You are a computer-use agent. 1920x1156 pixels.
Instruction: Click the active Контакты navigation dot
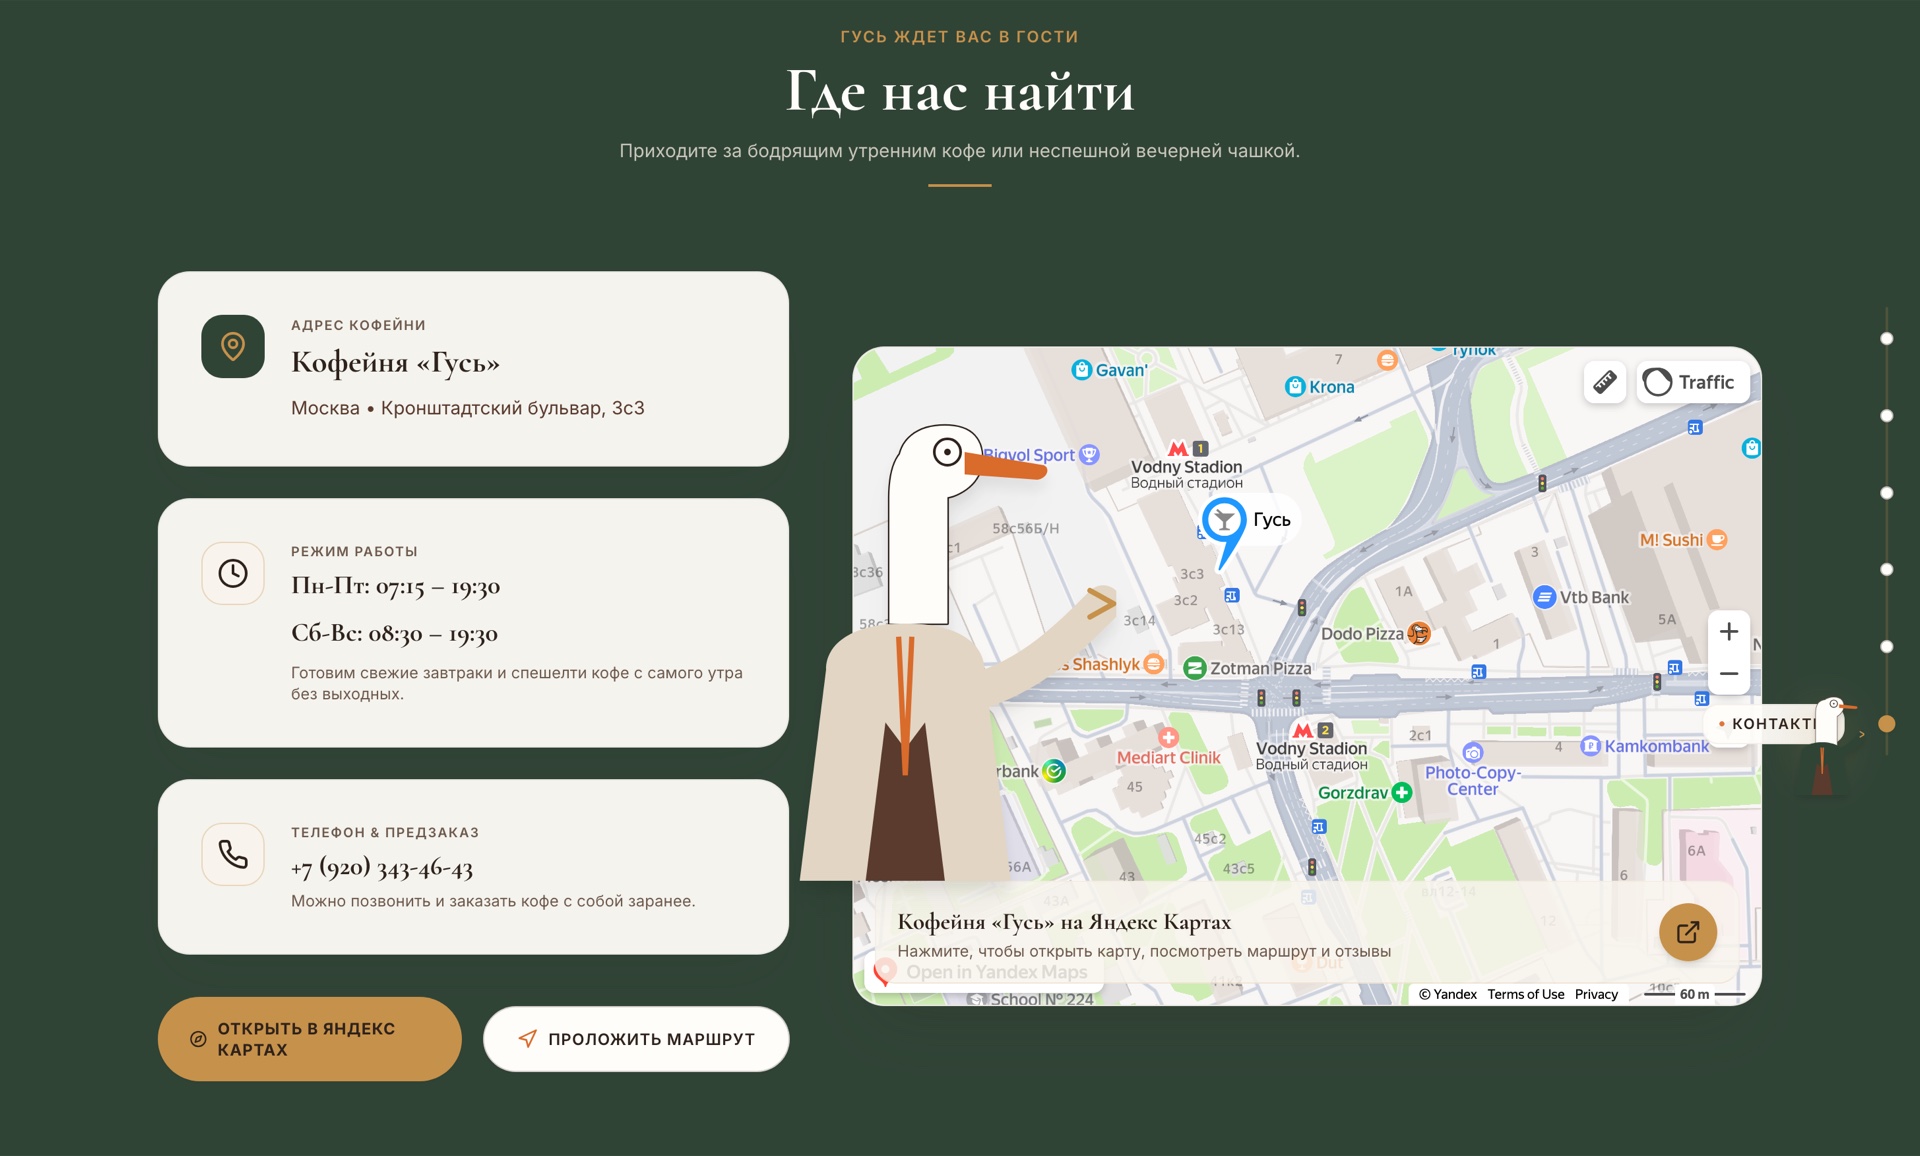[x=1887, y=724]
